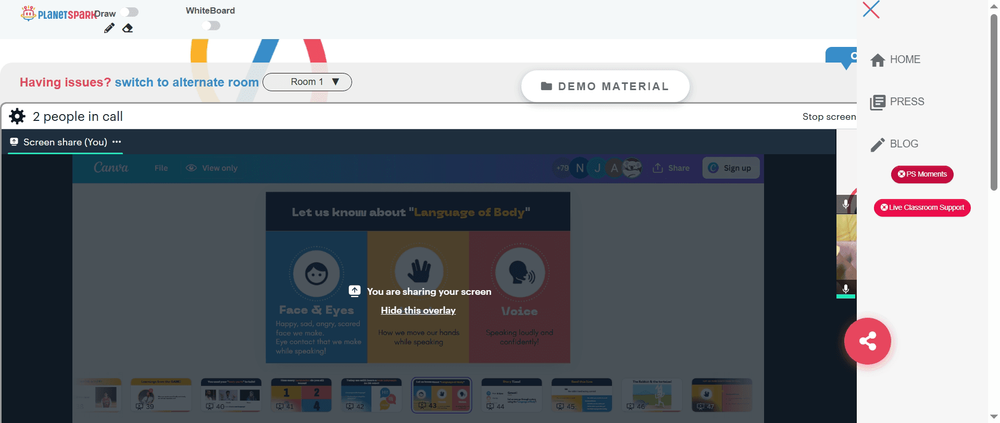
Task: Click the koala collaborator avatar
Action: [631, 168]
